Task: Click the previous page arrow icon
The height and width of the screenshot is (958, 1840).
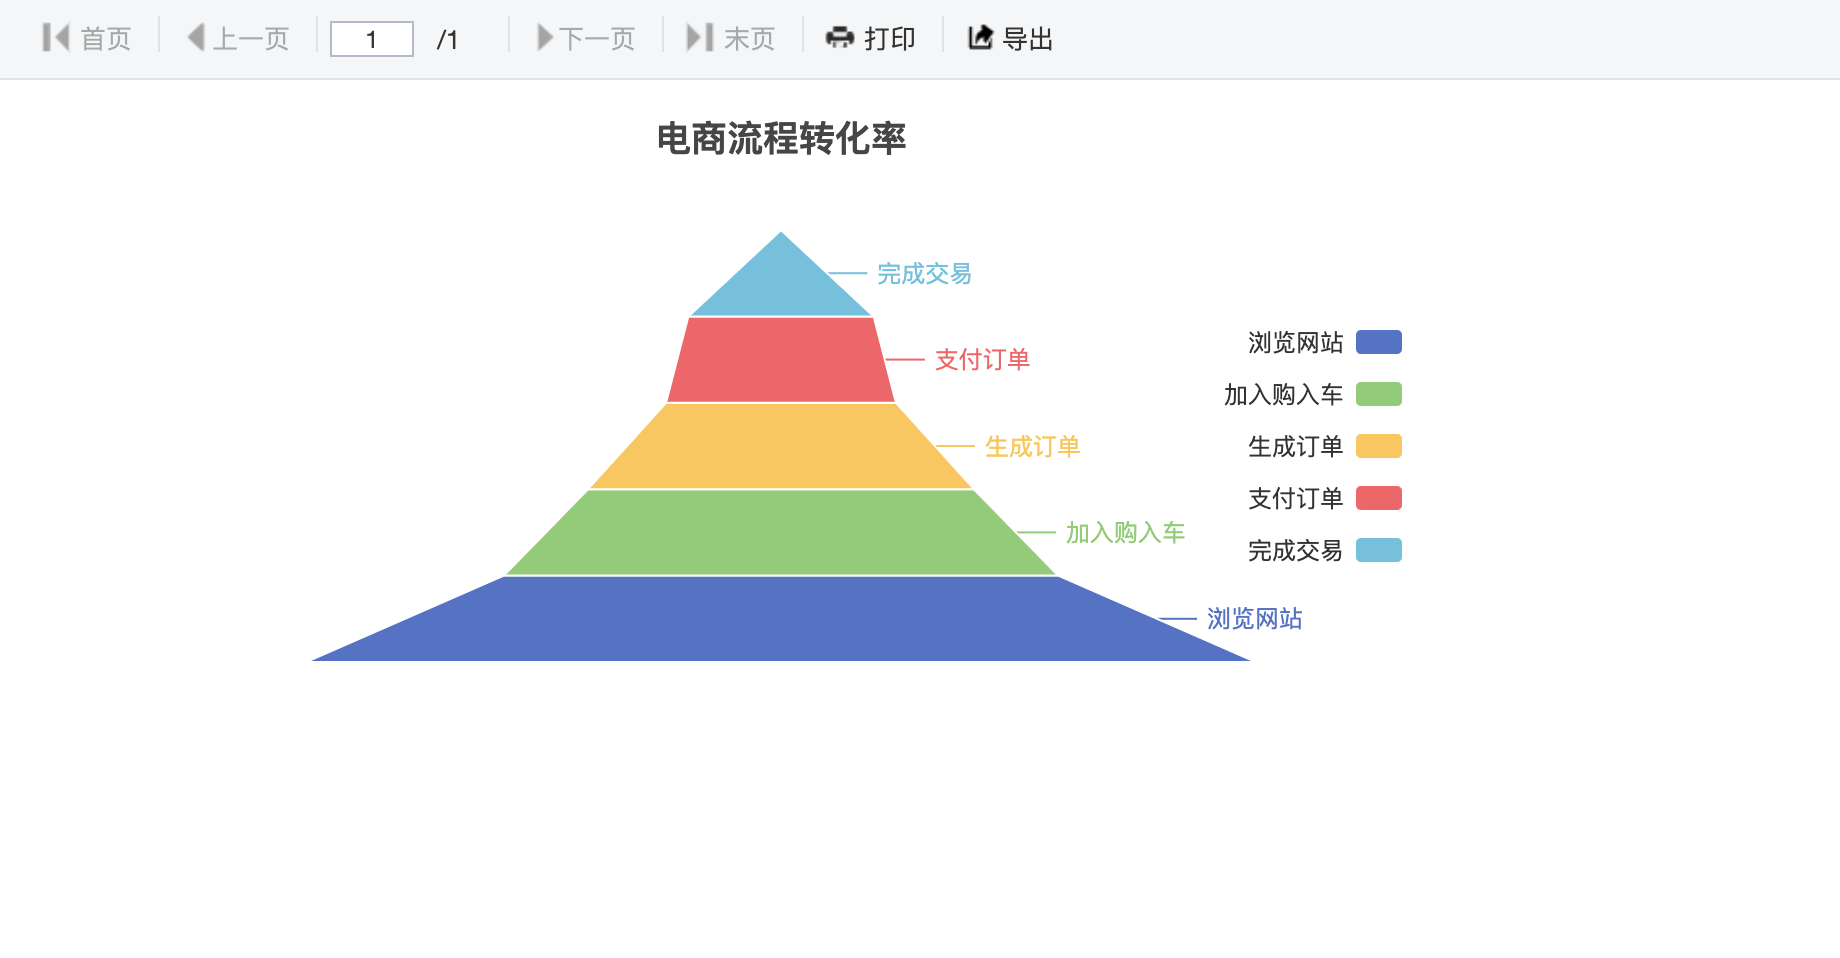Action: point(196,38)
